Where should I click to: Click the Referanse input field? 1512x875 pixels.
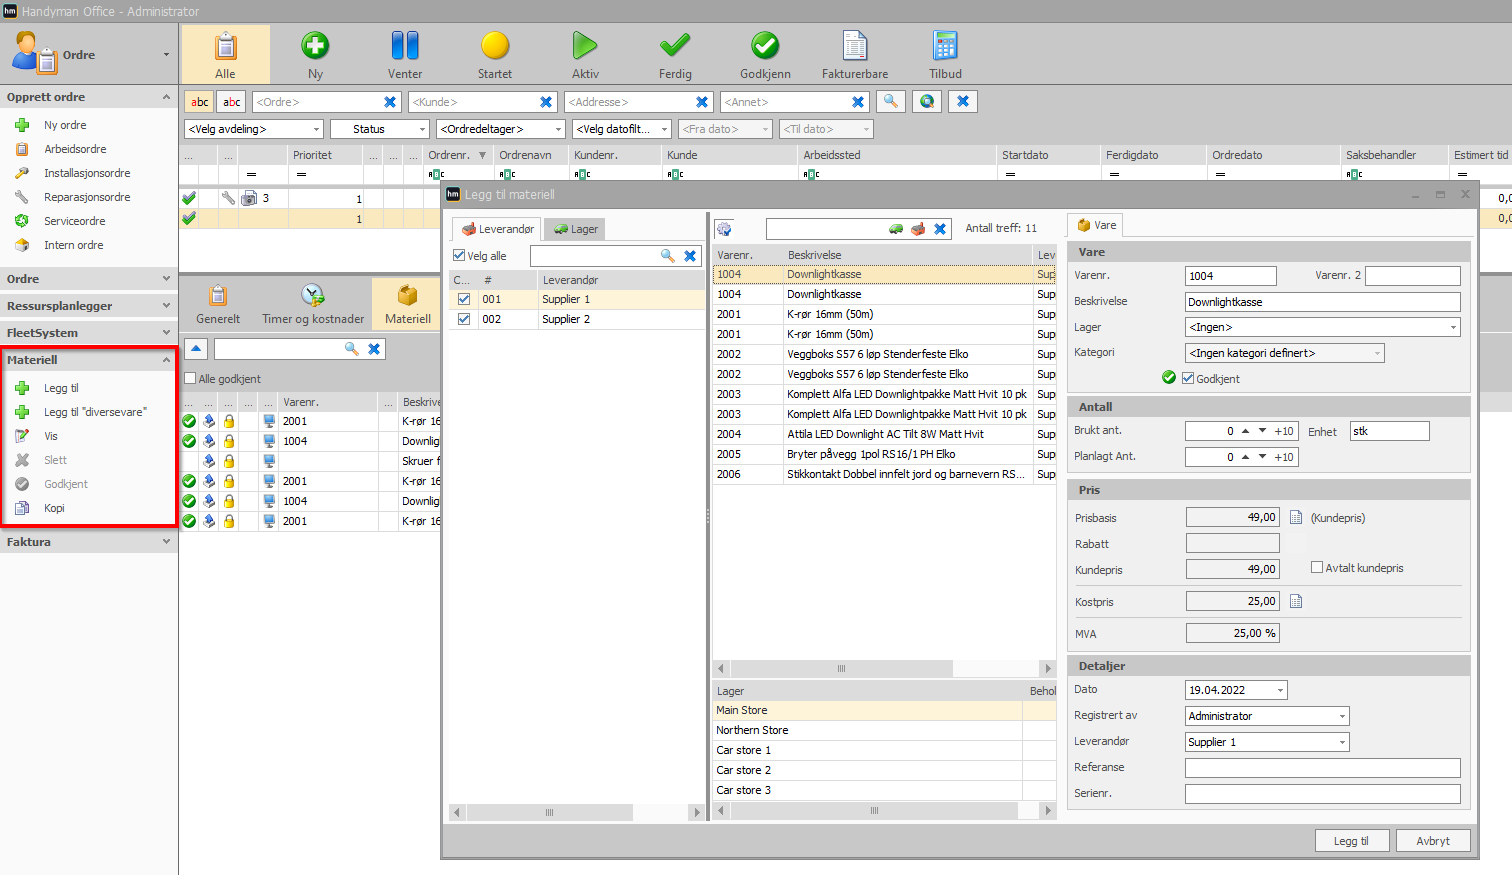pos(1322,768)
